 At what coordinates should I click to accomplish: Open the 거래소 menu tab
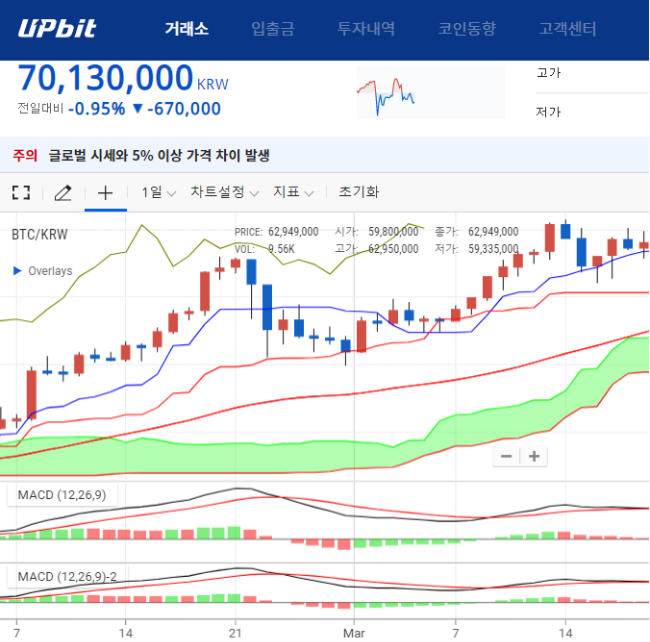(187, 29)
